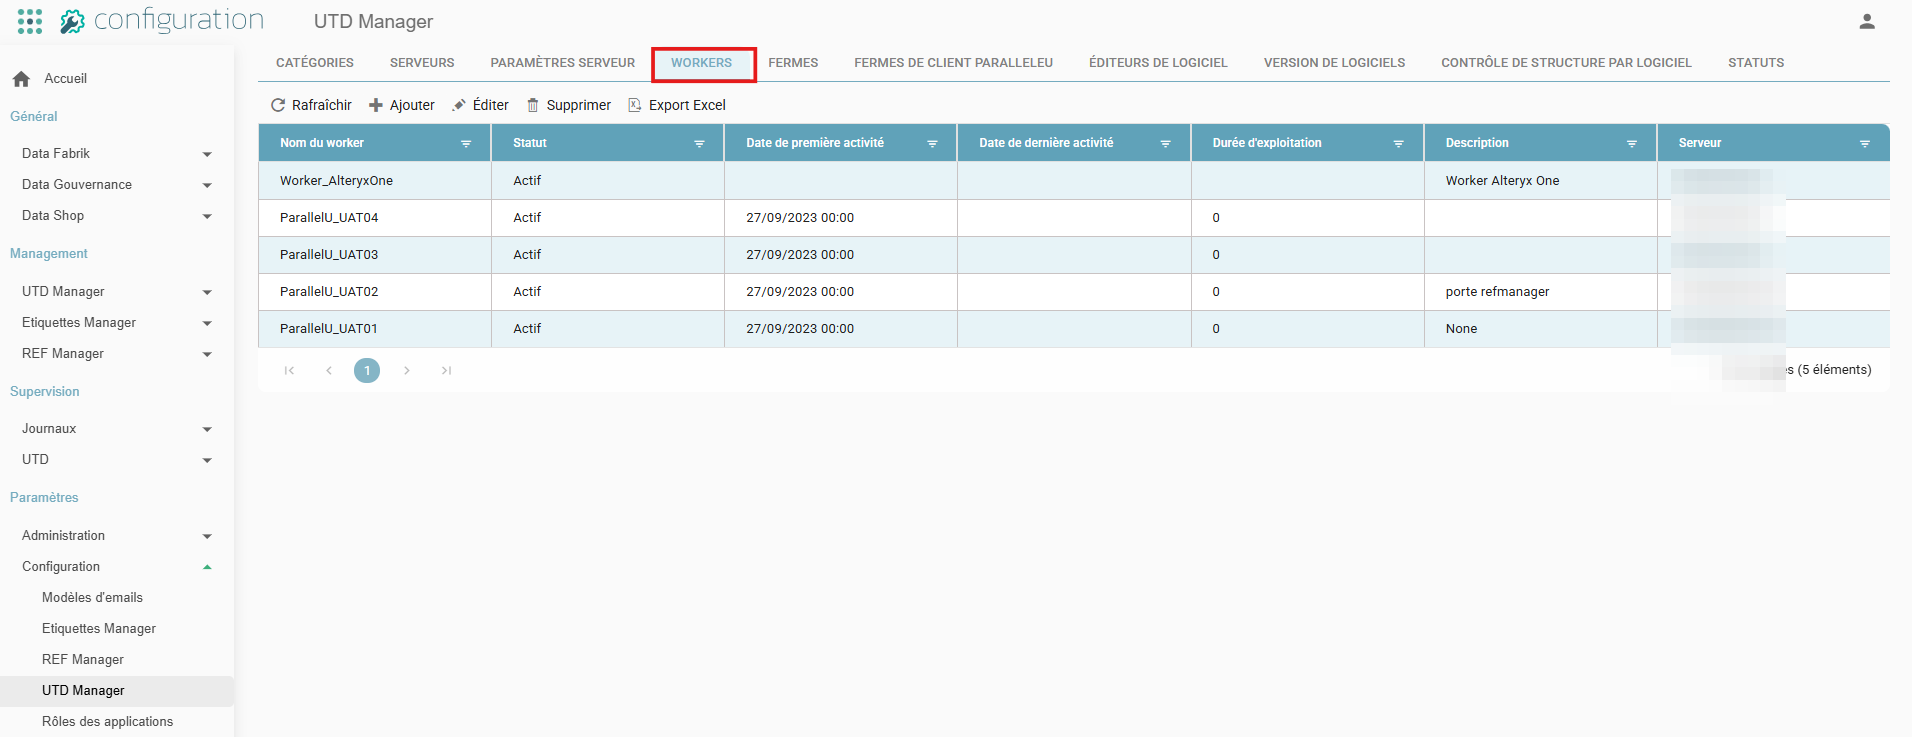The image size is (1912, 737).
Task: Expand the Journaux menu
Action: [207, 429]
